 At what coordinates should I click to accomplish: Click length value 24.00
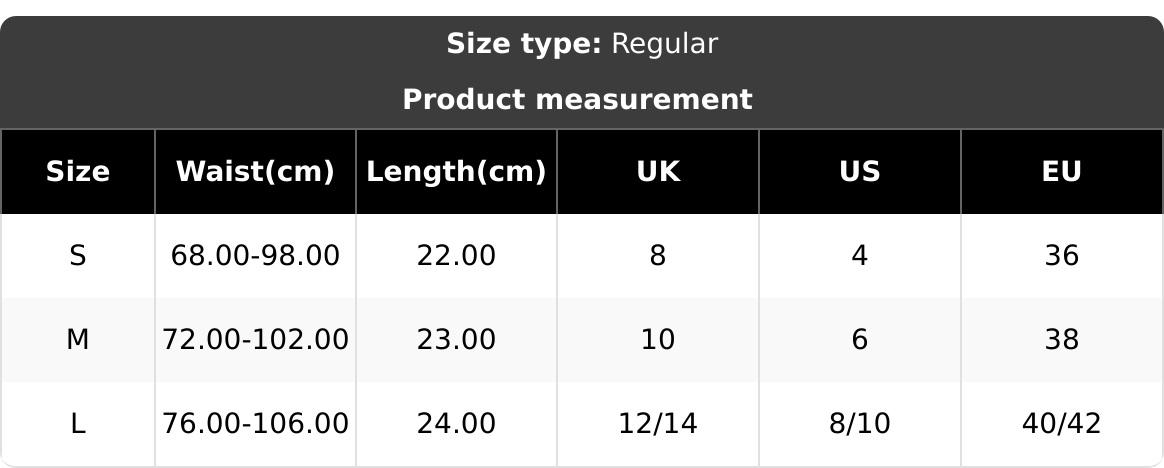point(456,424)
